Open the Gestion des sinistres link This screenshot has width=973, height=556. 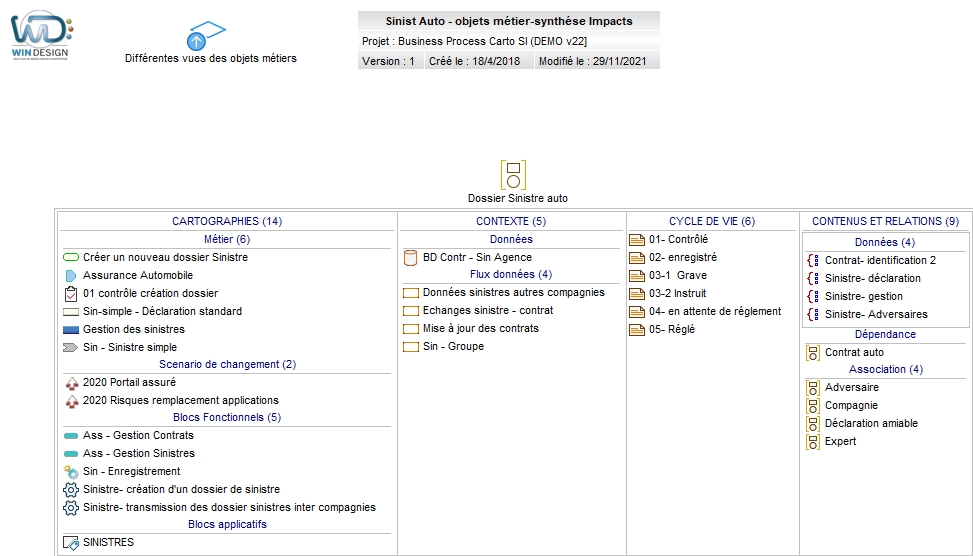pyautogui.click(x=133, y=330)
